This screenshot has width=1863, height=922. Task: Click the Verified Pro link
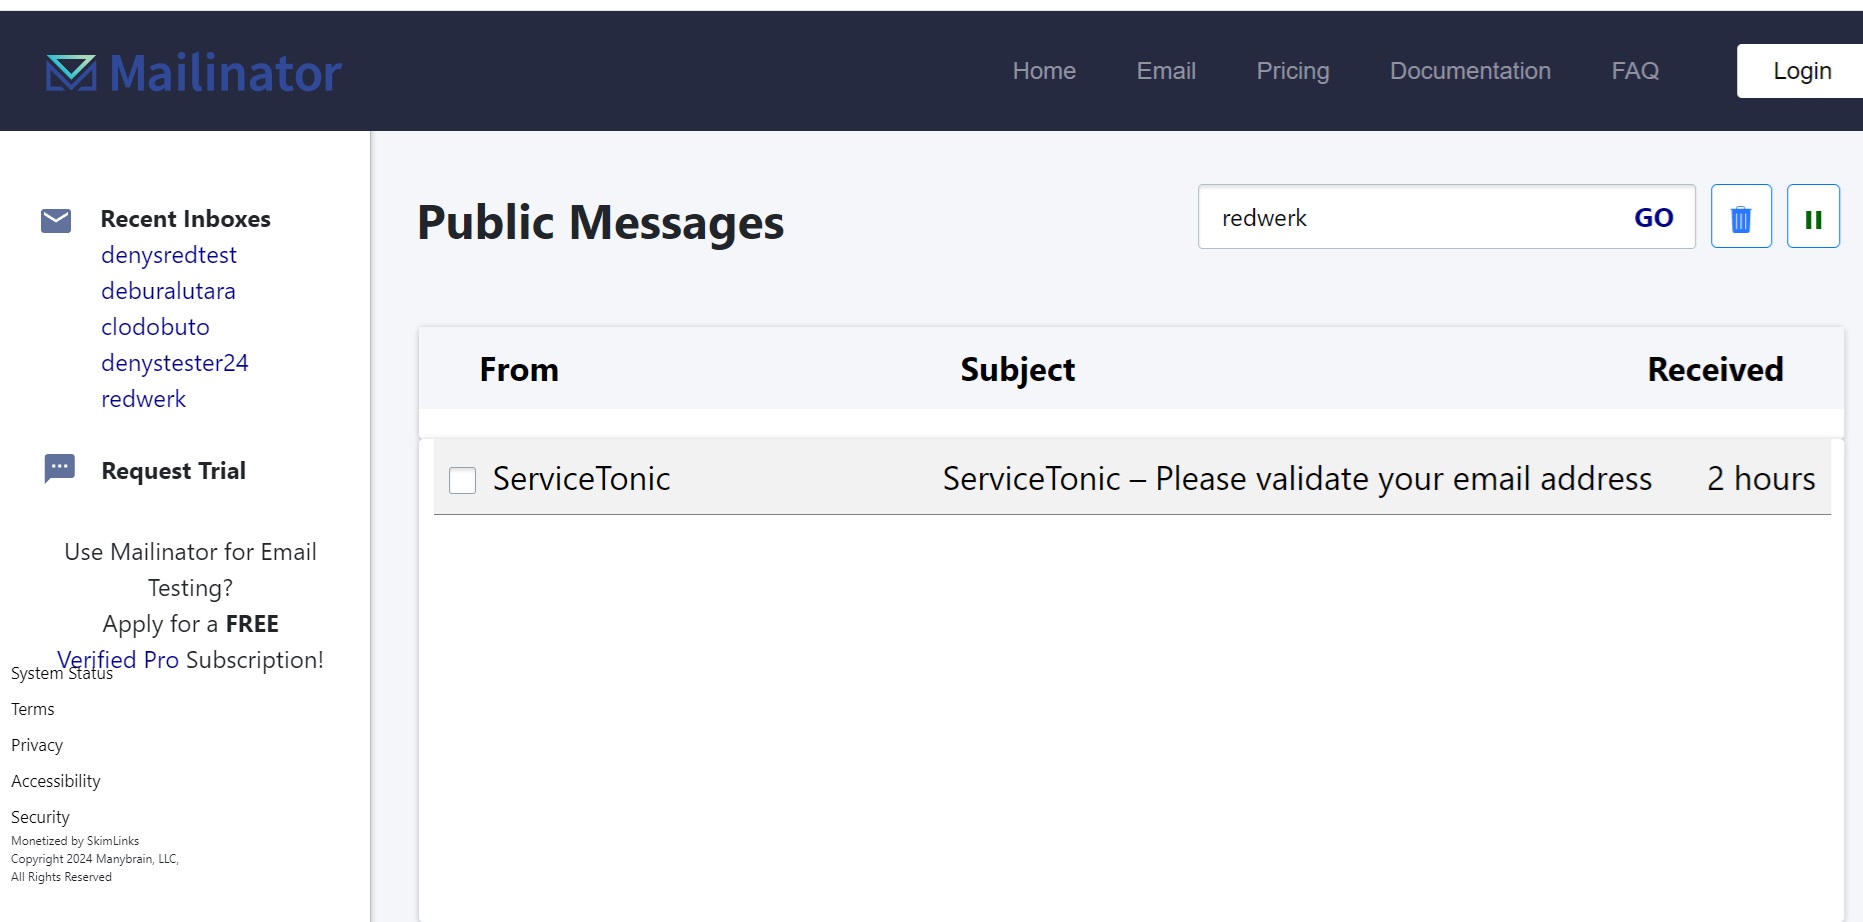pyautogui.click(x=118, y=660)
